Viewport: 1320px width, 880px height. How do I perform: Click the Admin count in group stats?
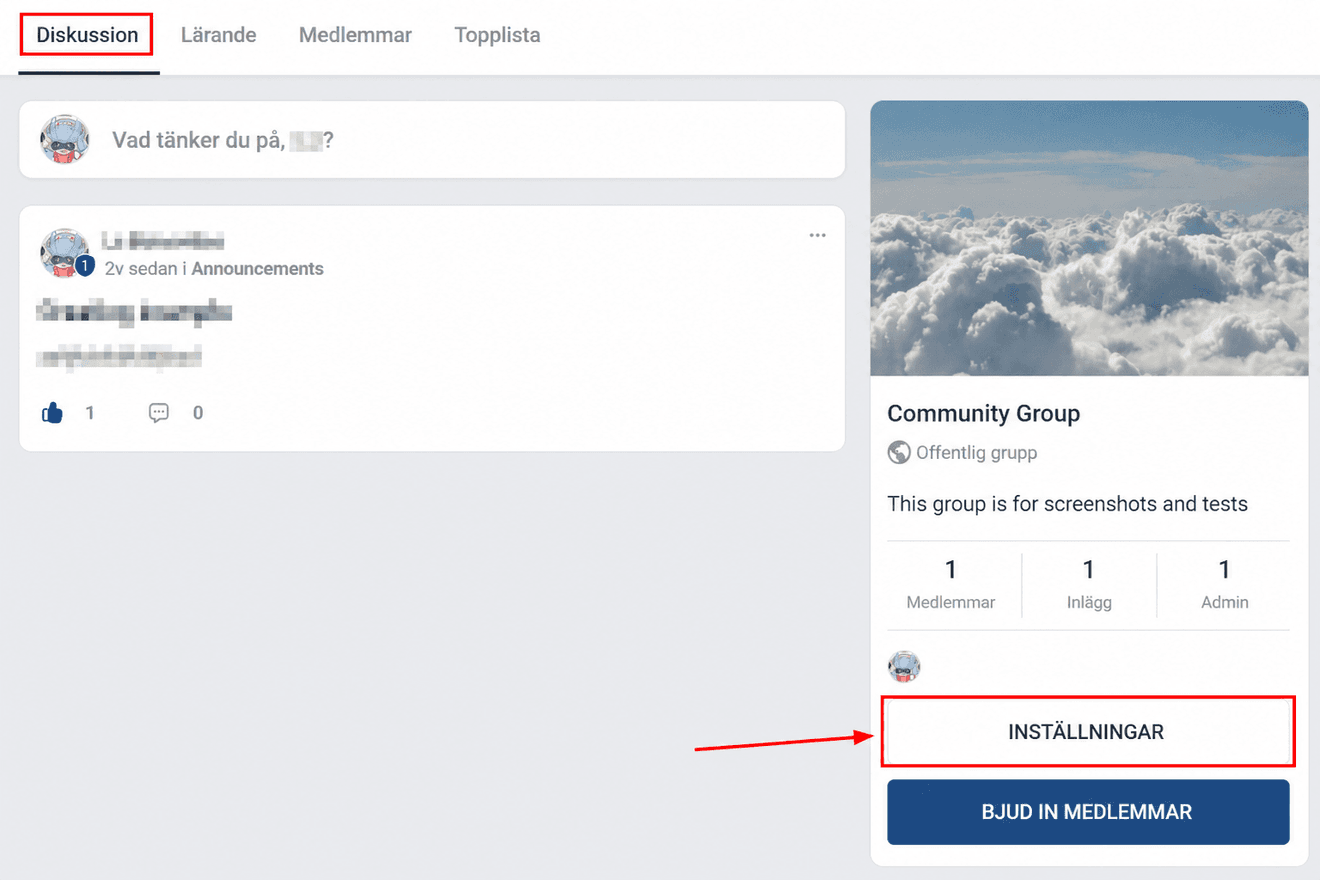point(1225,584)
